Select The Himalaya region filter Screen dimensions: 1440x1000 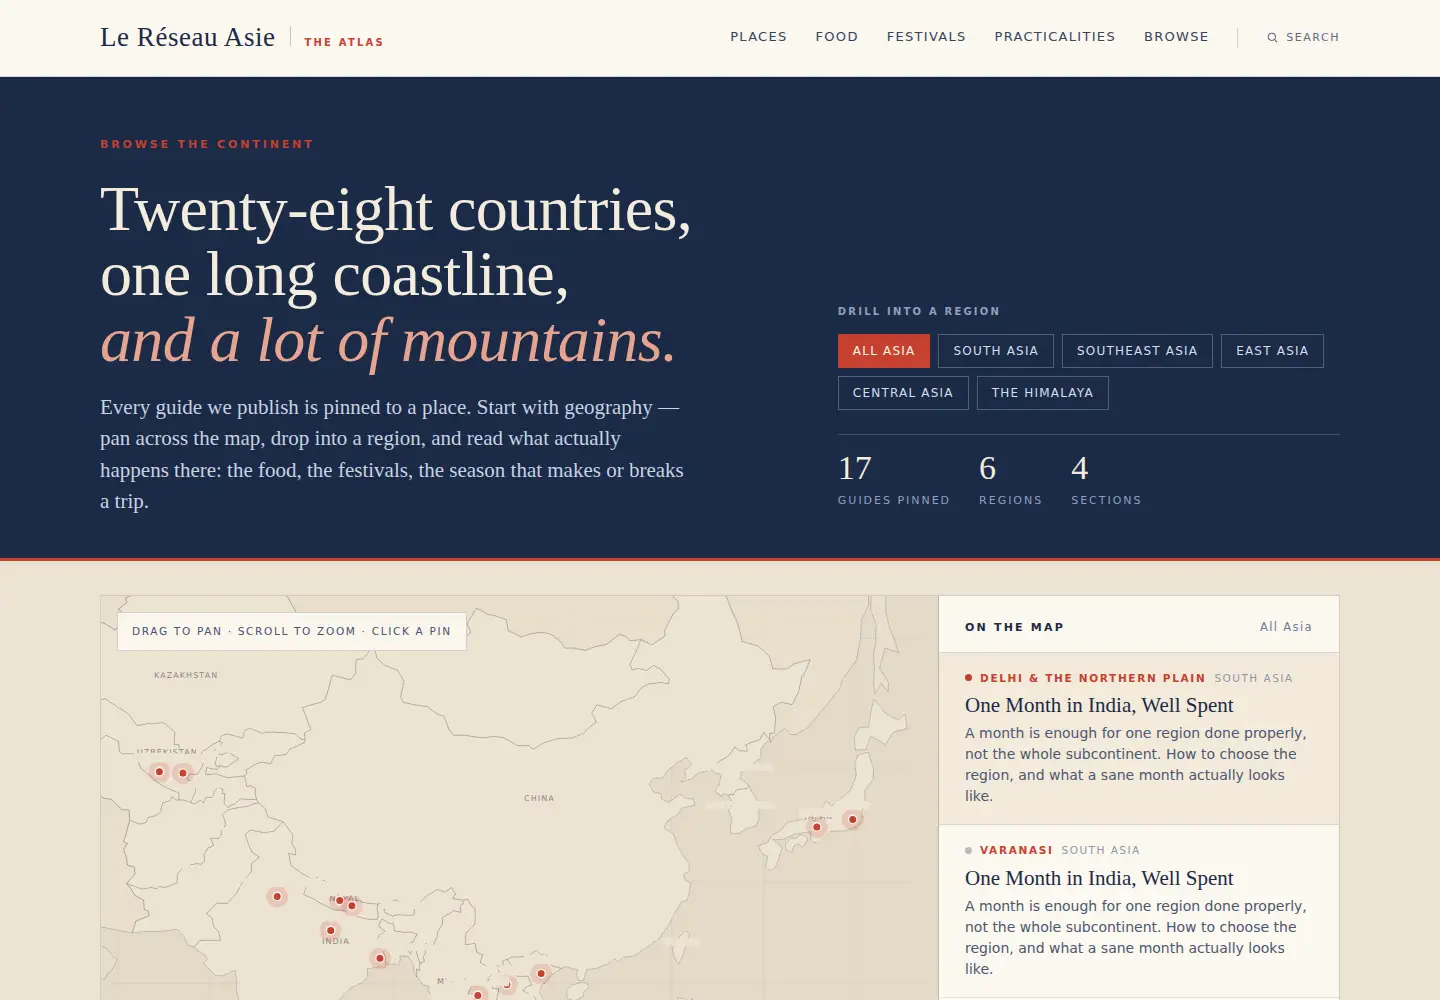pyautogui.click(x=1042, y=393)
